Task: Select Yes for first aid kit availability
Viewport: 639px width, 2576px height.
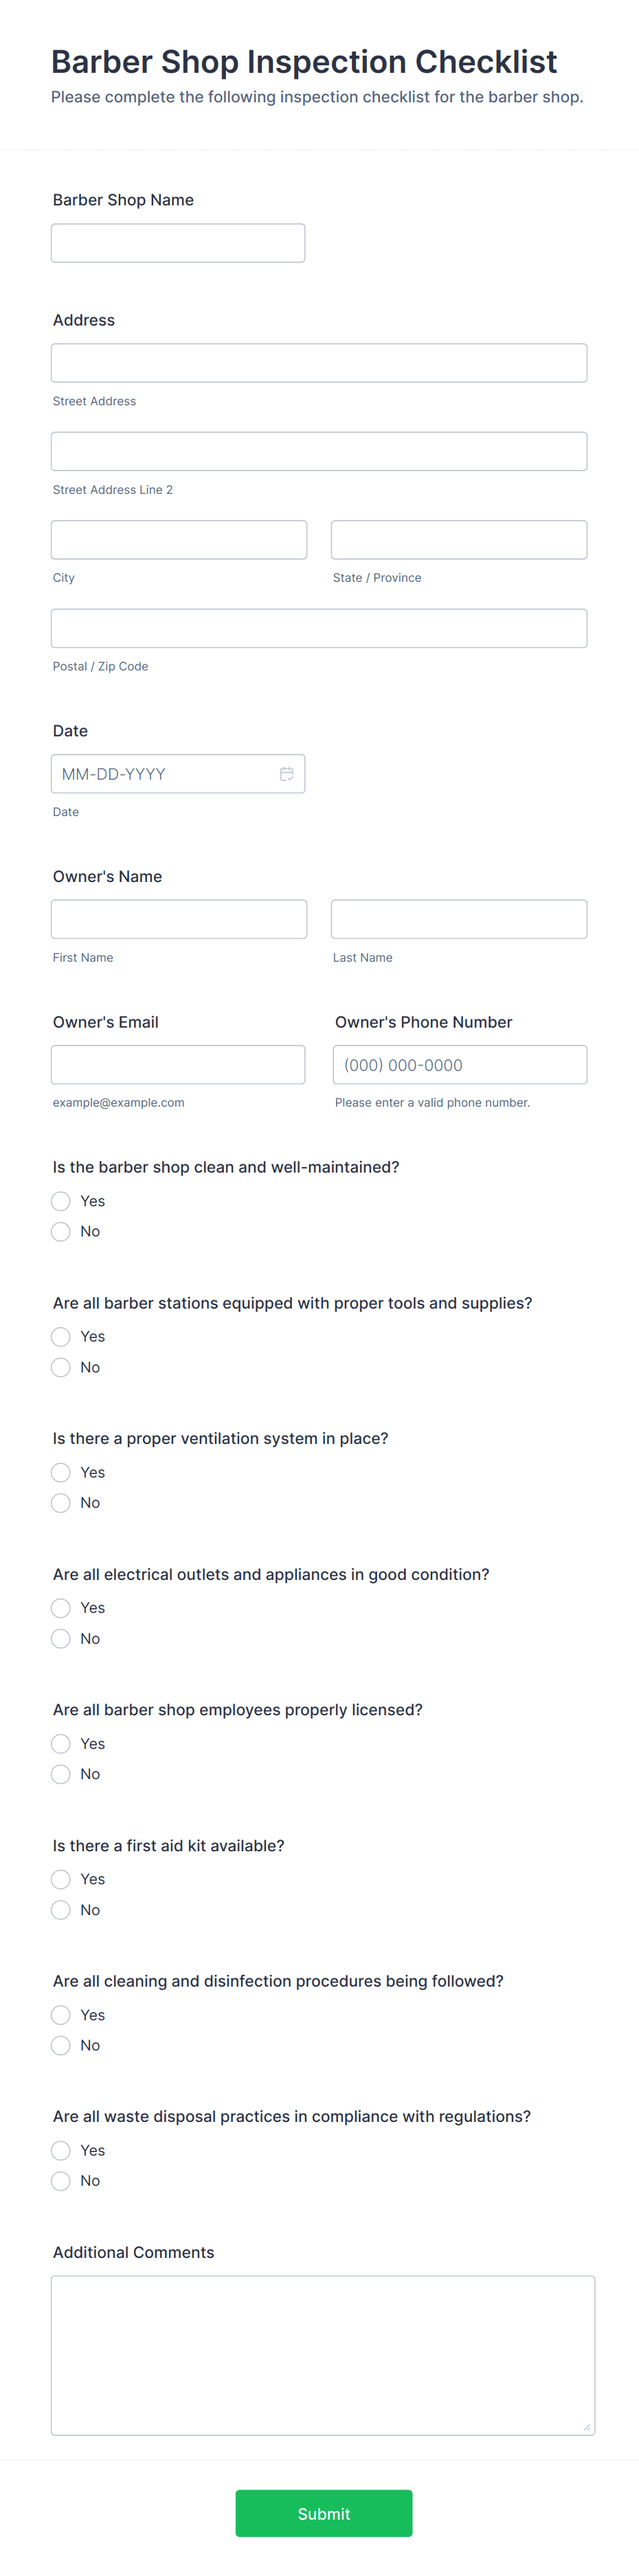Action: pyautogui.click(x=60, y=1879)
